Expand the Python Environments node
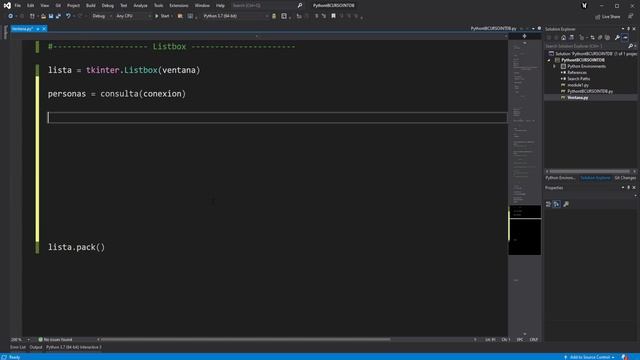Screen dimensions: 640x360 click(555, 66)
